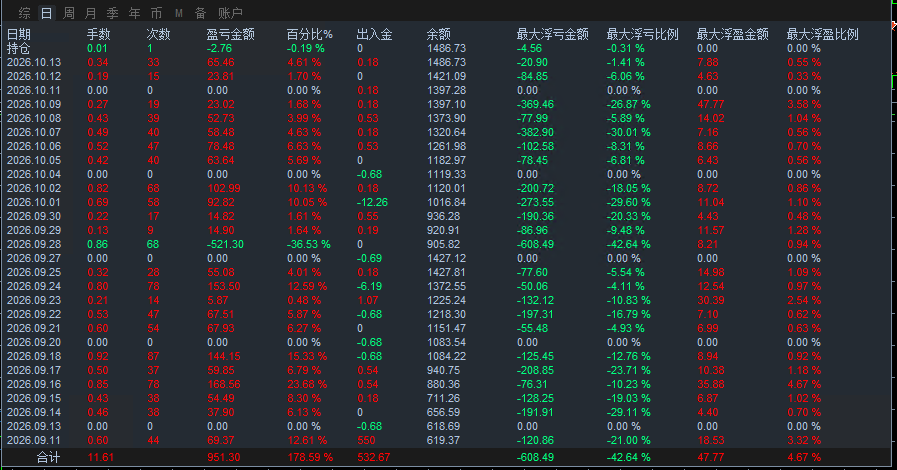This screenshot has height=470, width=897.
Task: Click the 最大浮盈金额 column header
Action: coord(732,34)
